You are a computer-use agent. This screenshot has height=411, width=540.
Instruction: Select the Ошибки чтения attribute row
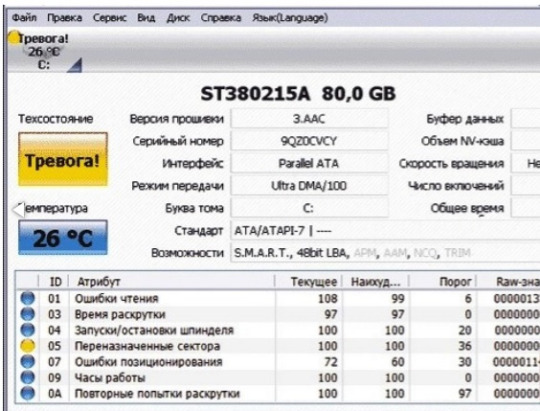pos(278,298)
